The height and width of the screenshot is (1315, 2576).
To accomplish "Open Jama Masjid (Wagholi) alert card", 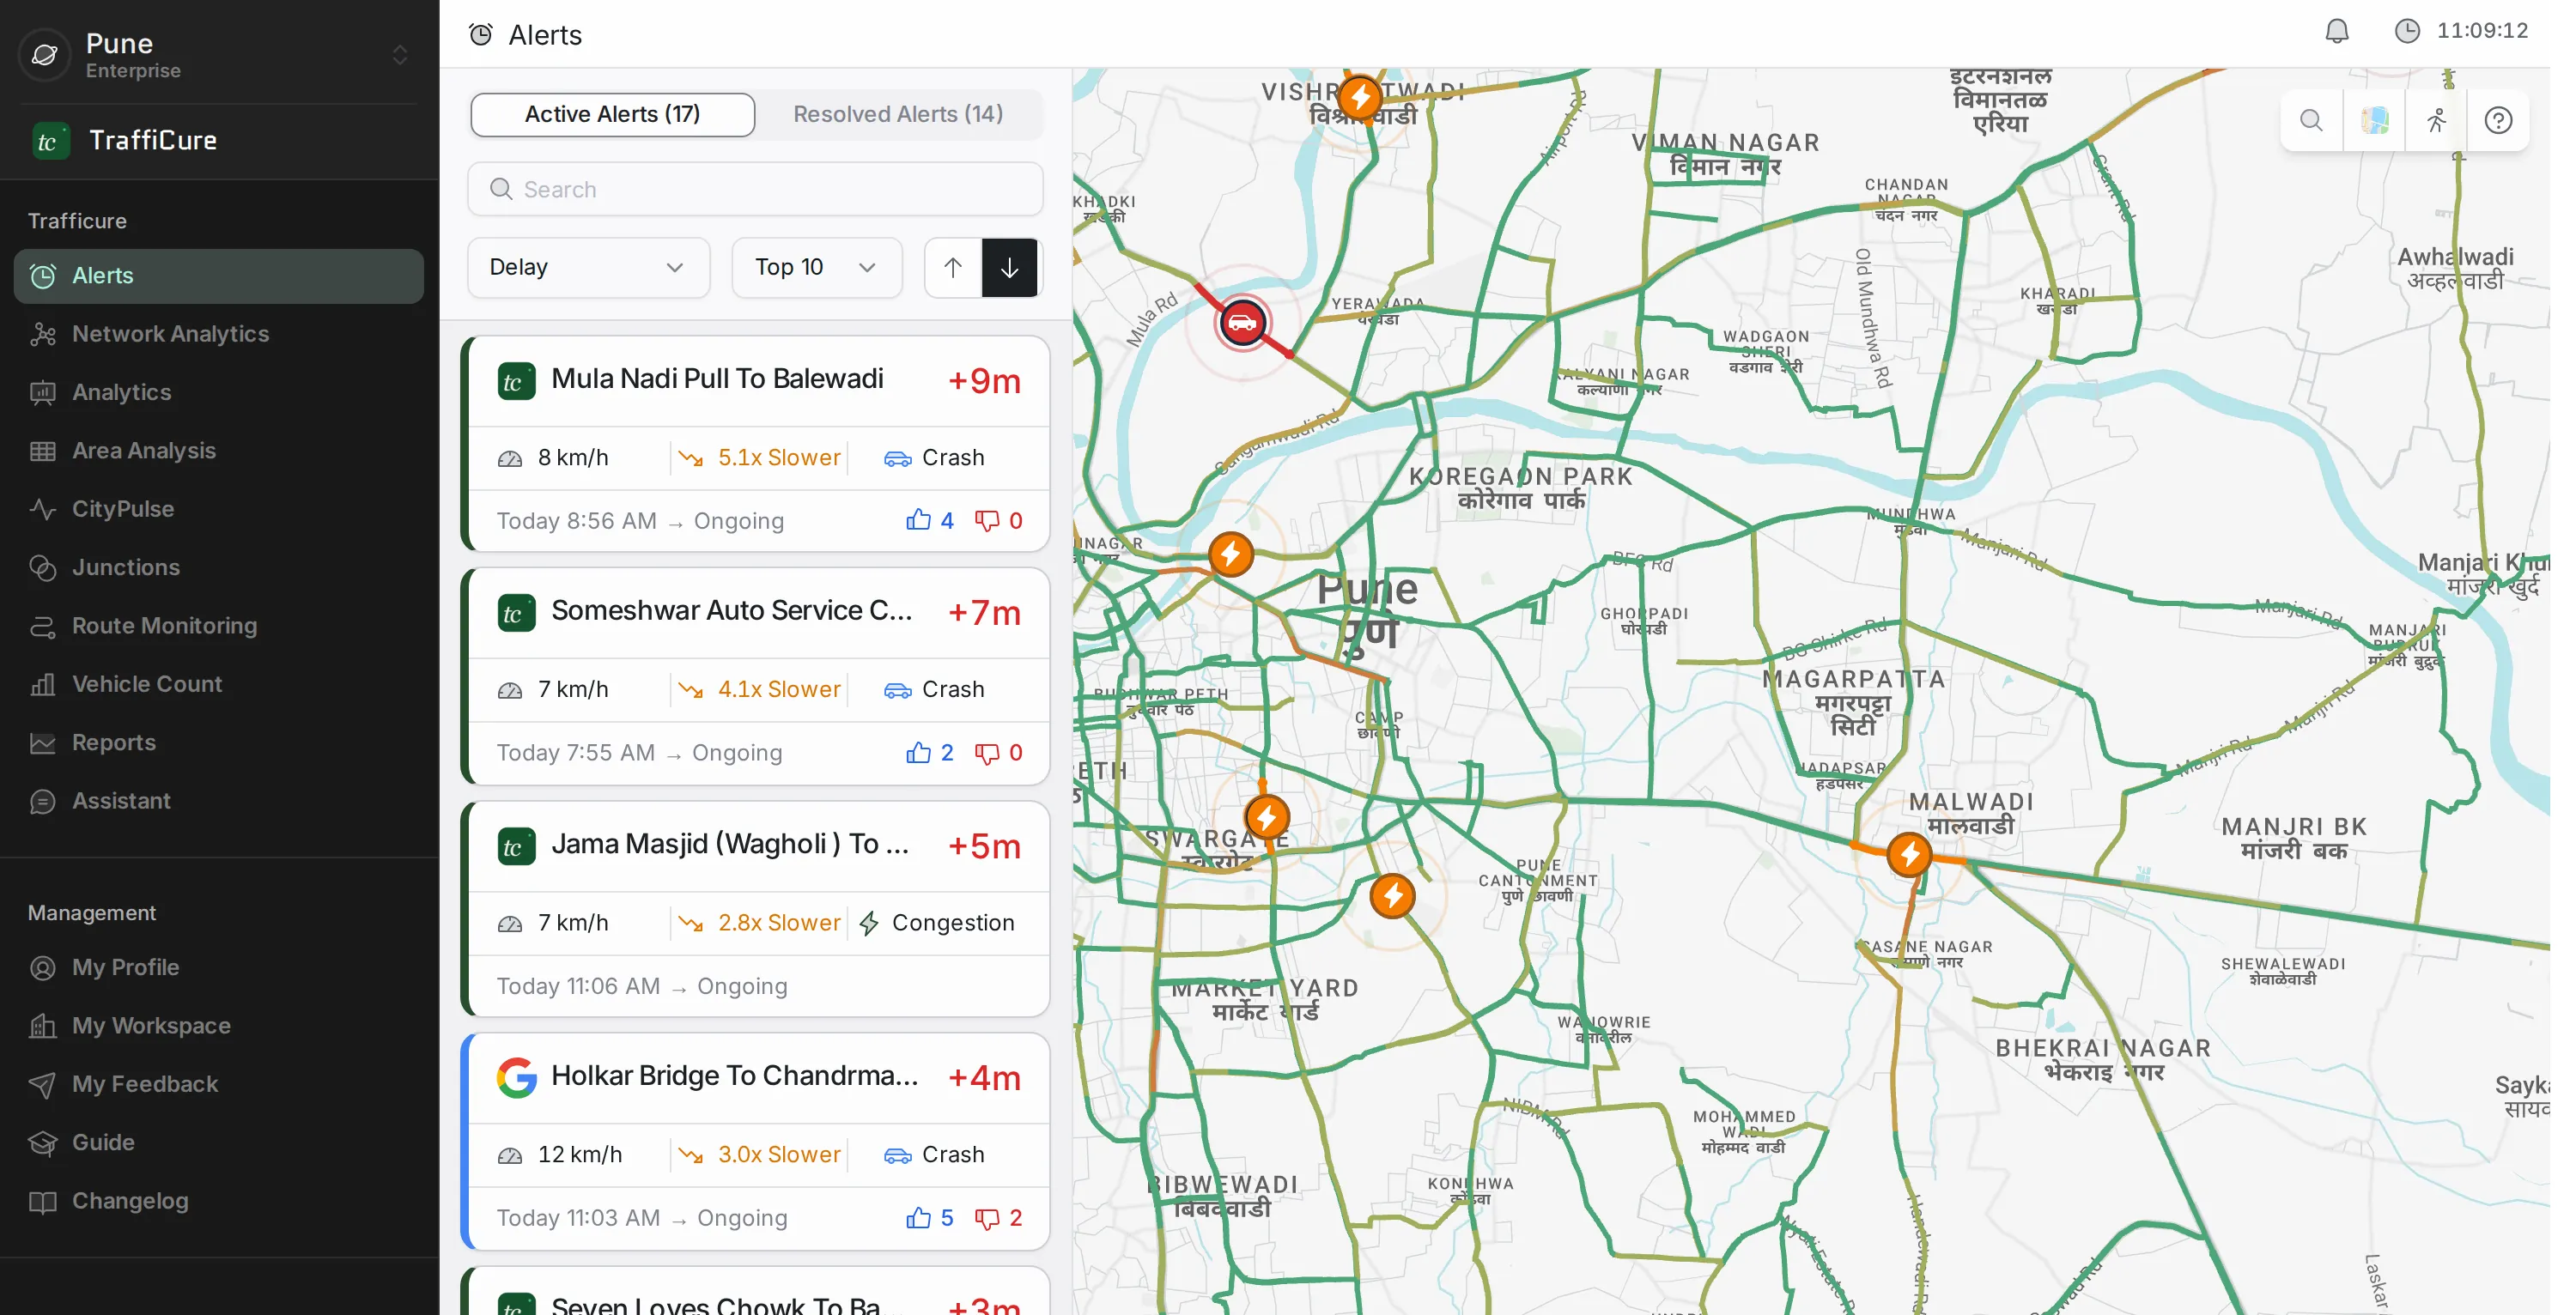I will 756,909.
